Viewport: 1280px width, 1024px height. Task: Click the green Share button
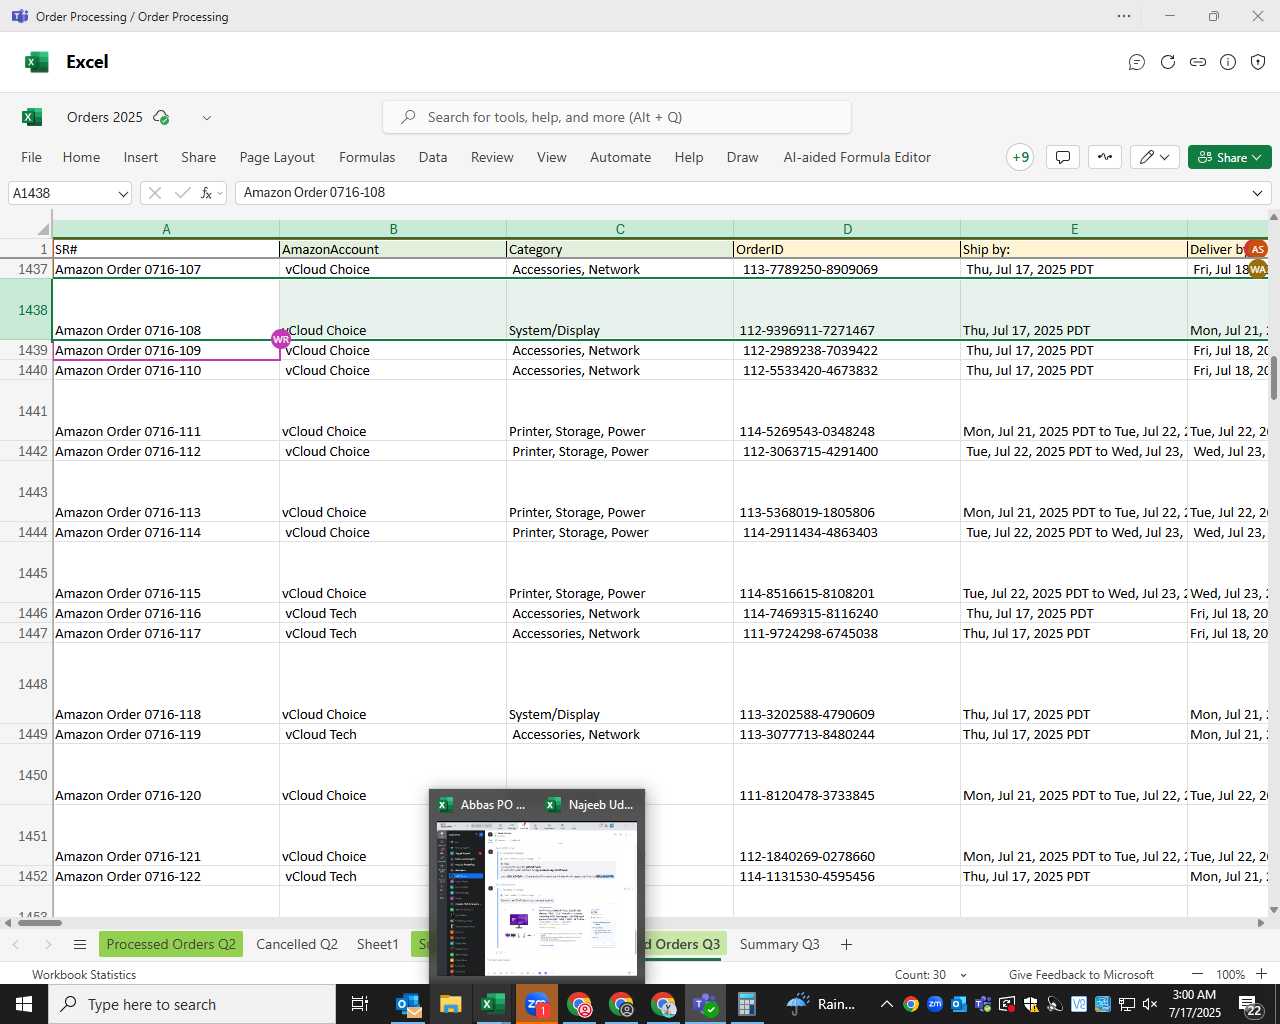tap(1230, 157)
